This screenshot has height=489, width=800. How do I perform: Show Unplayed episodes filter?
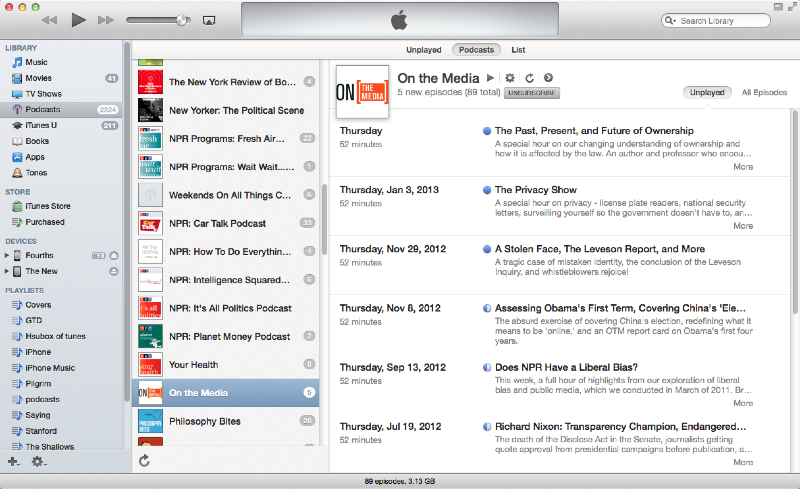point(707,92)
